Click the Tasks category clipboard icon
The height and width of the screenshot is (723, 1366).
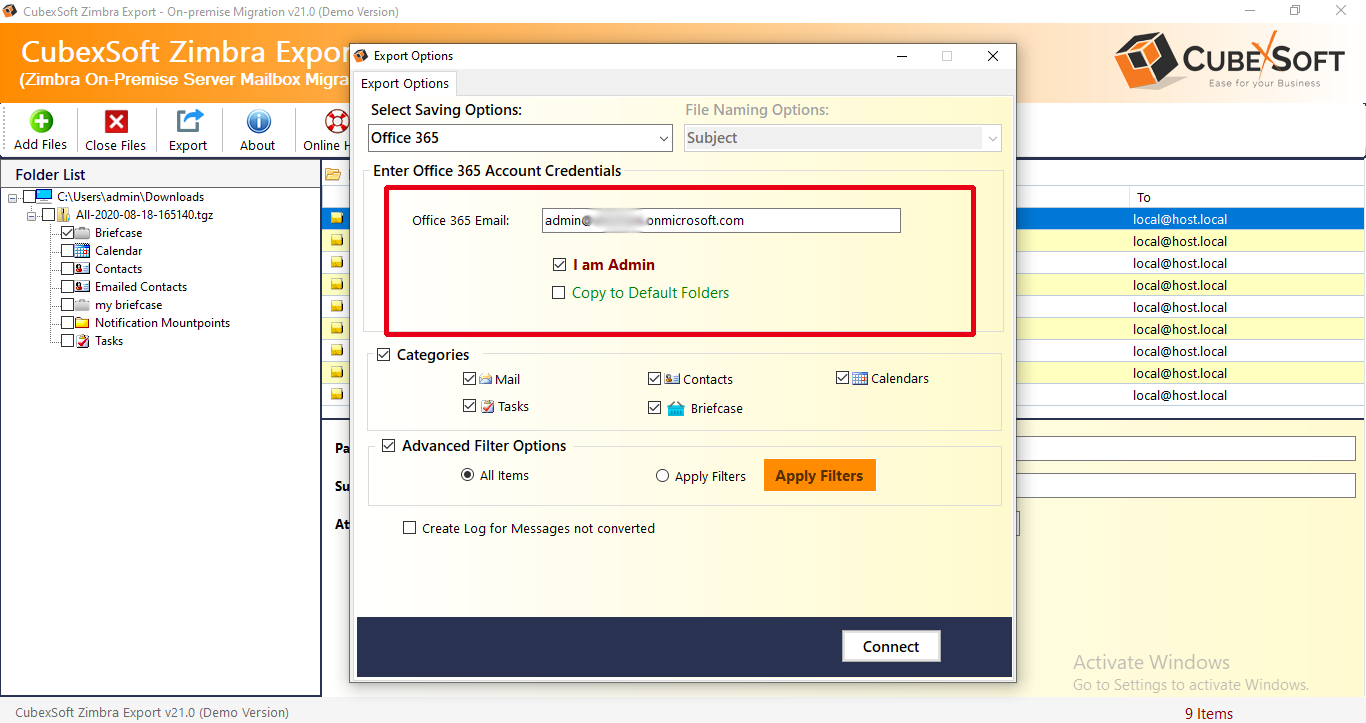click(487, 406)
